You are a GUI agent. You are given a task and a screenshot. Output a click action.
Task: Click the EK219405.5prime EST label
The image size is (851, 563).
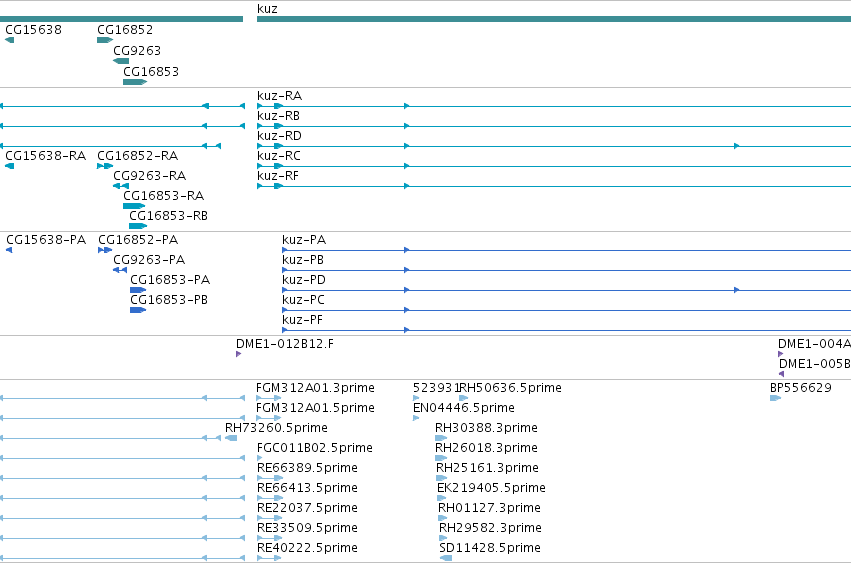(491, 488)
